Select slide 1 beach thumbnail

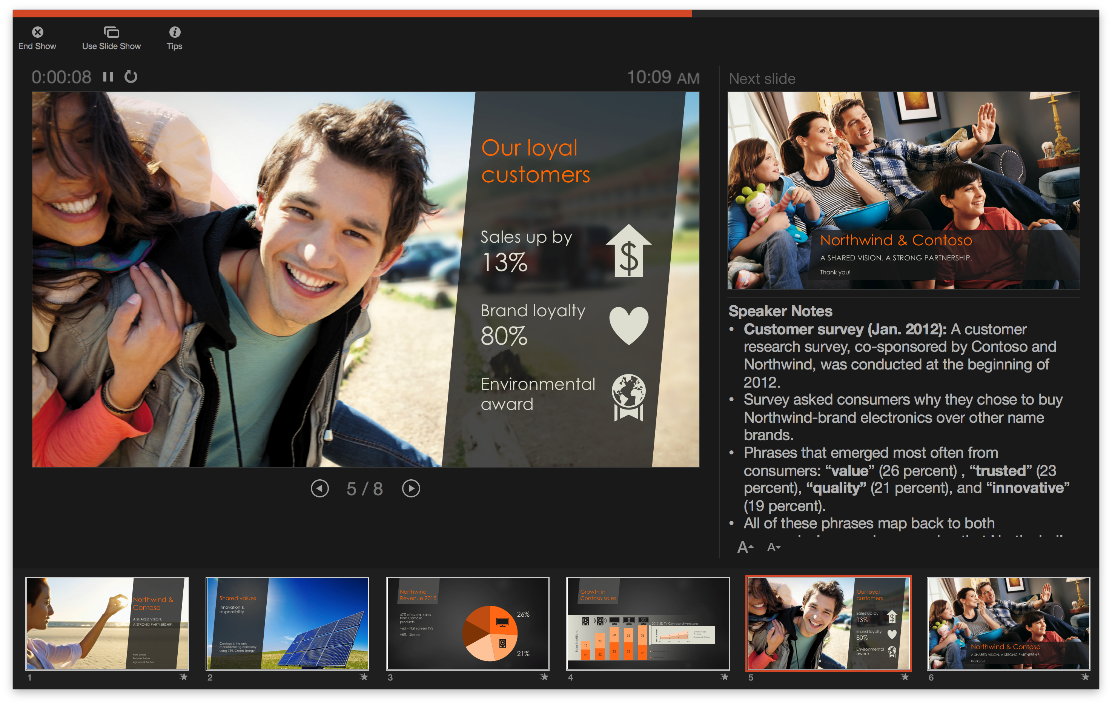coord(106,623)
